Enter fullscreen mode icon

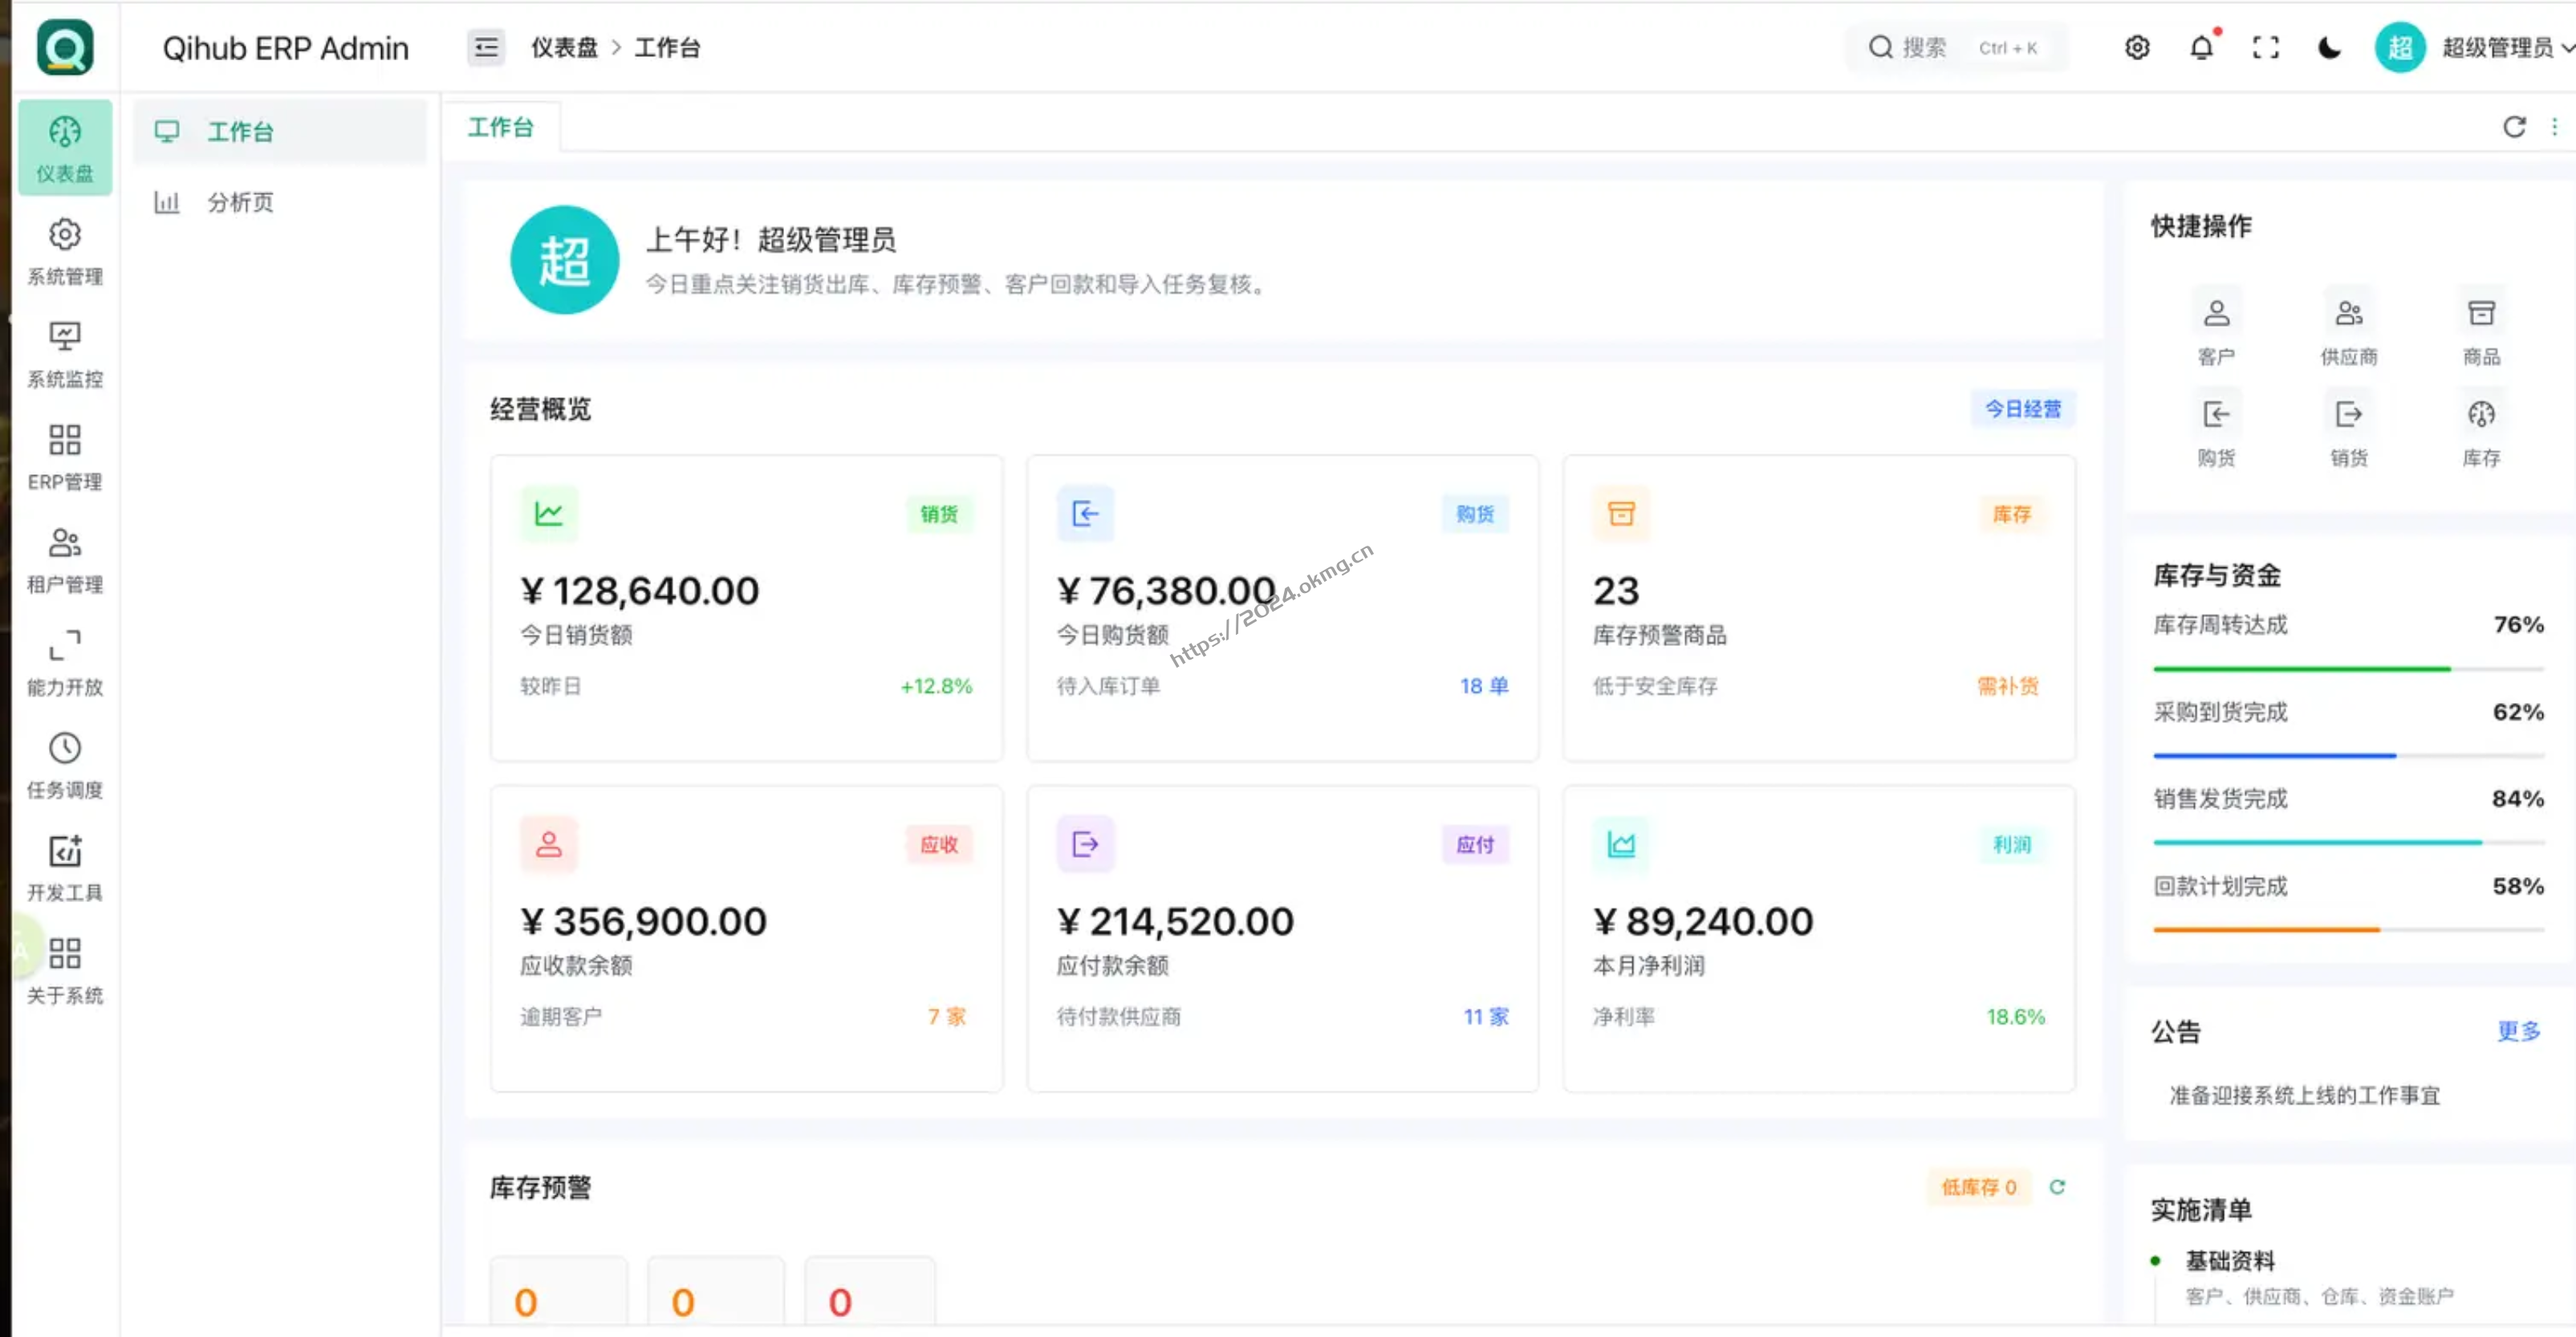point(2265,47)
